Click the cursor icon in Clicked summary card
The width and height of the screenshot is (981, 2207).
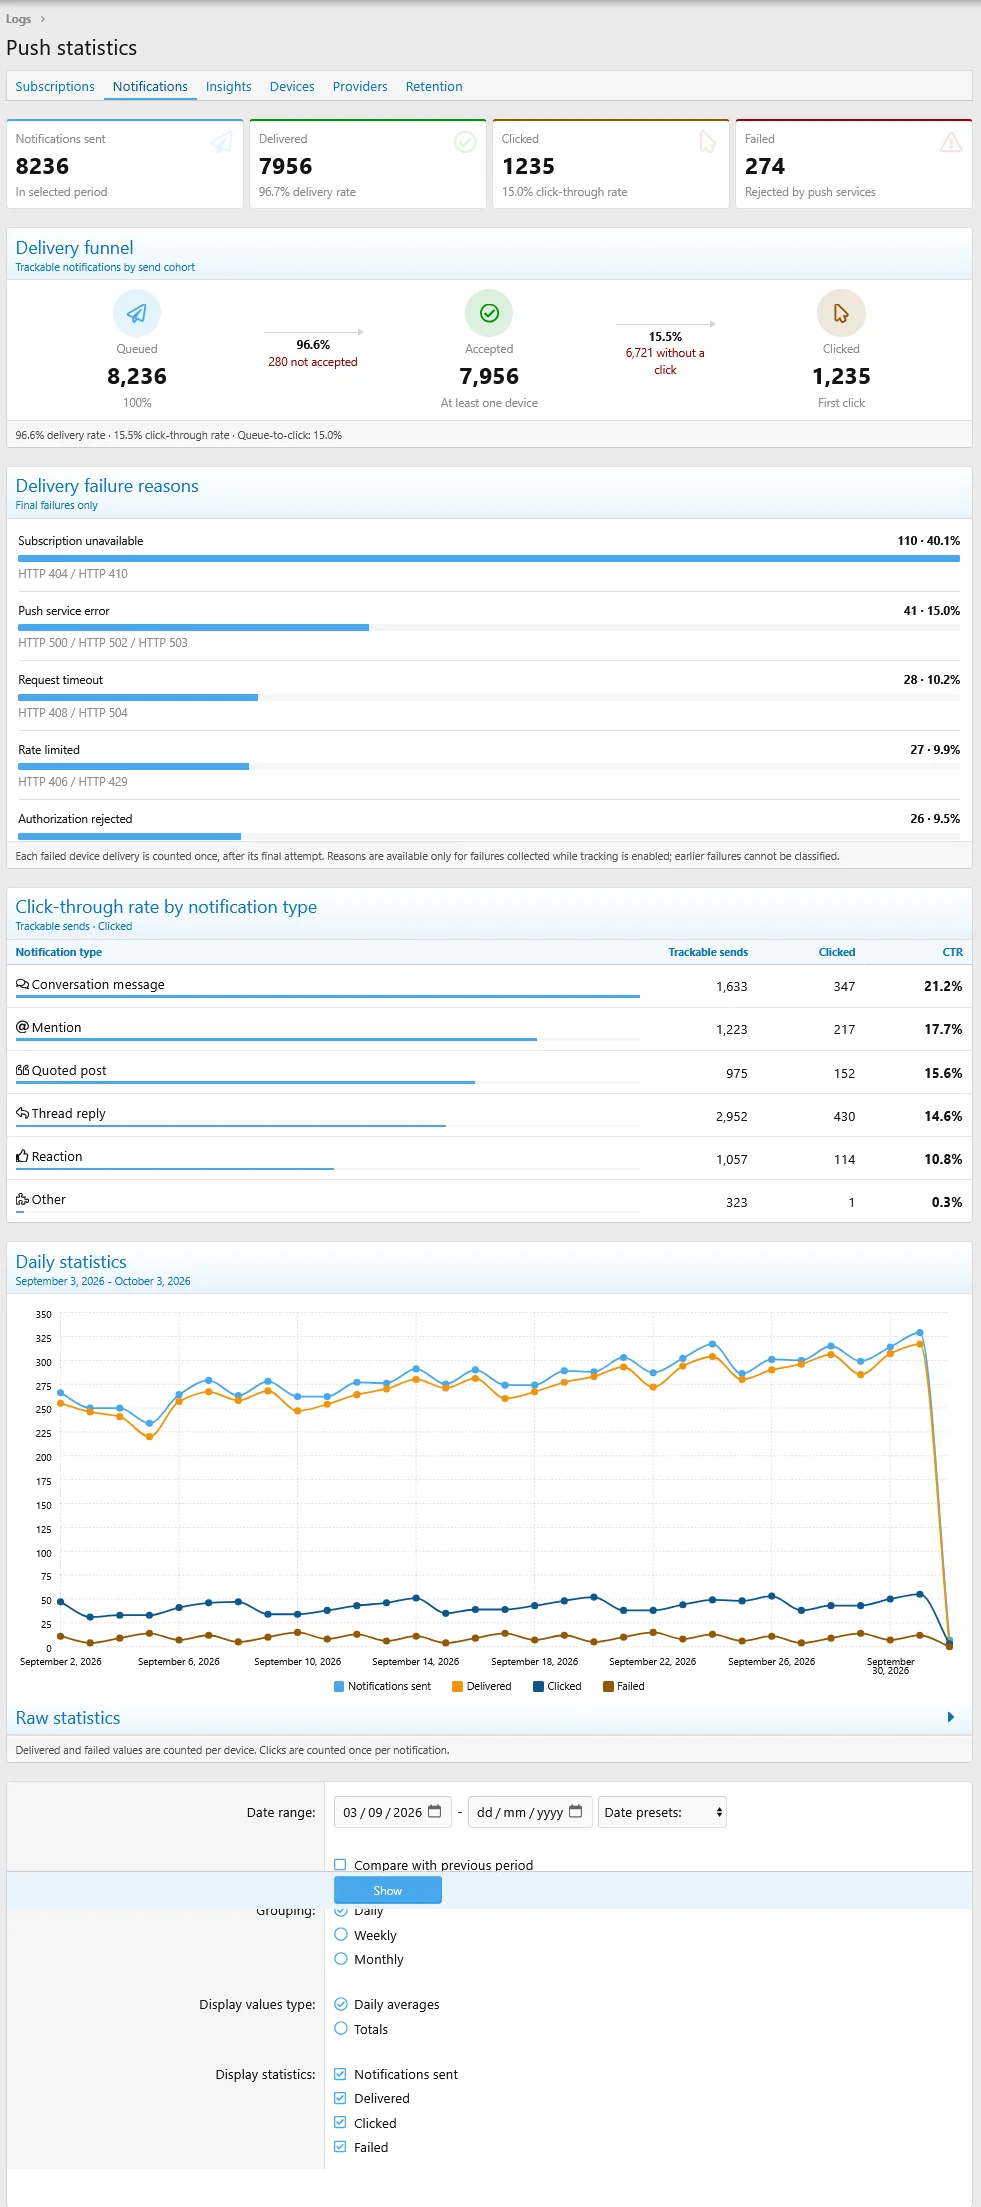pyautogui.click(x=708, y=142)
